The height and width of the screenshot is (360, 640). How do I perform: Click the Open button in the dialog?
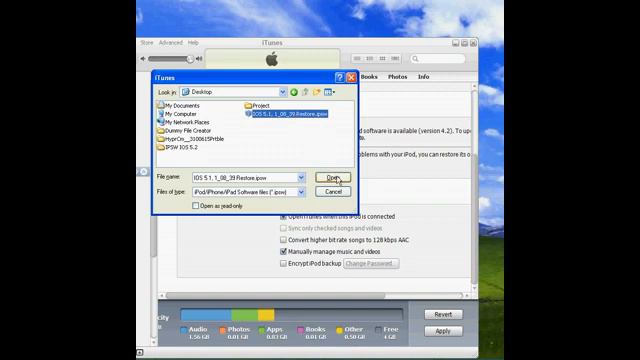pos(333,178)
